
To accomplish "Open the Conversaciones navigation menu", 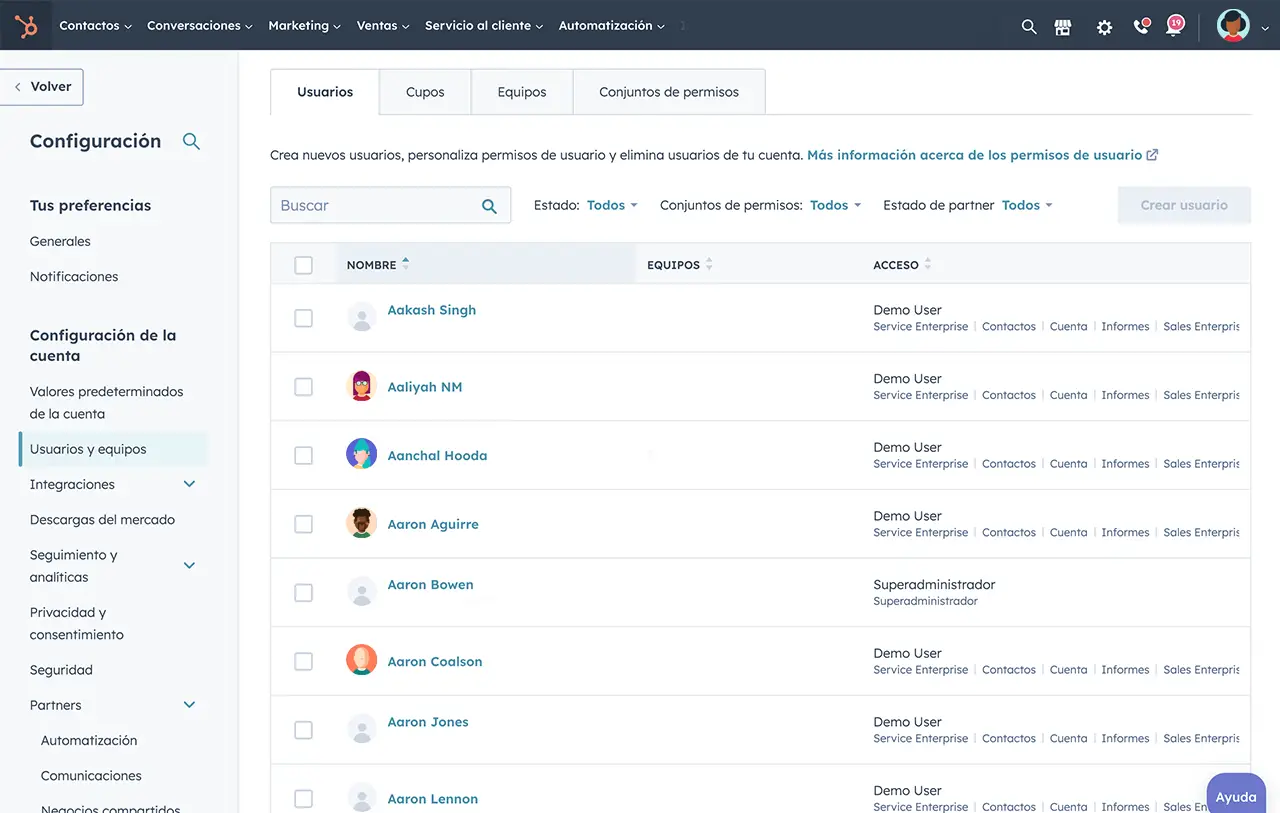I will [199, 26].
